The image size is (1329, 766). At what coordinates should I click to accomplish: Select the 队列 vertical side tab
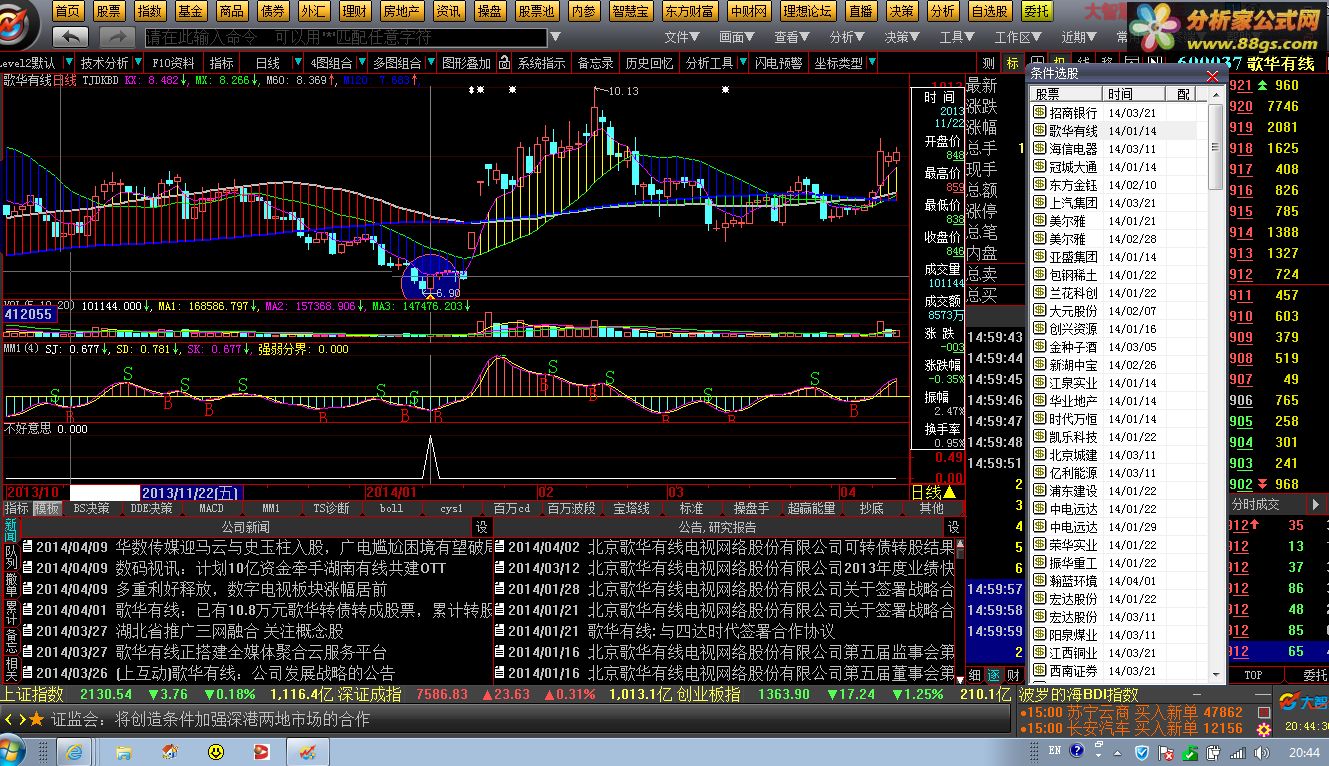click(x=10, y=557)
